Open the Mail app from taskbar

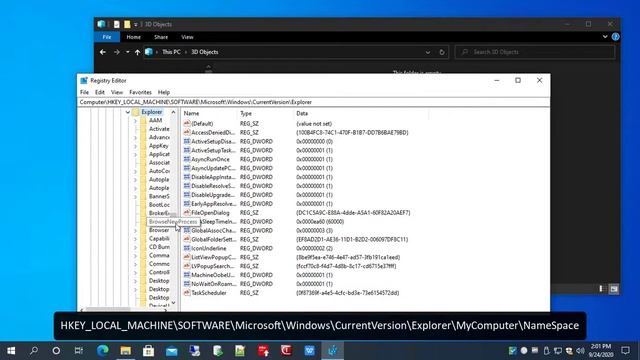(x=171, y=351)
